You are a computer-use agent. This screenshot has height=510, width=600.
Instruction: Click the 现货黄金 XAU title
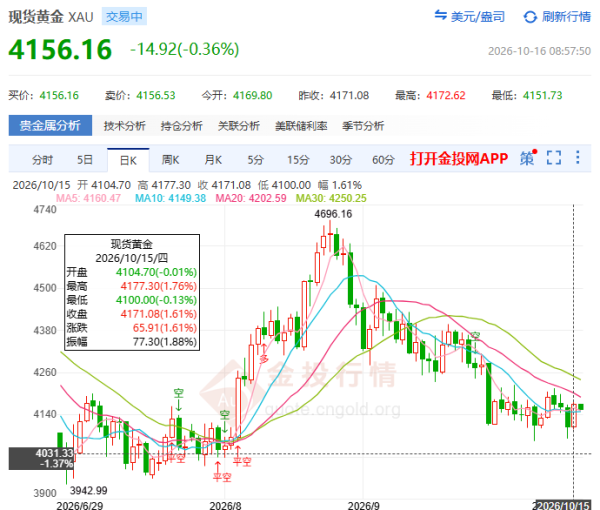[x=51, y=17]
